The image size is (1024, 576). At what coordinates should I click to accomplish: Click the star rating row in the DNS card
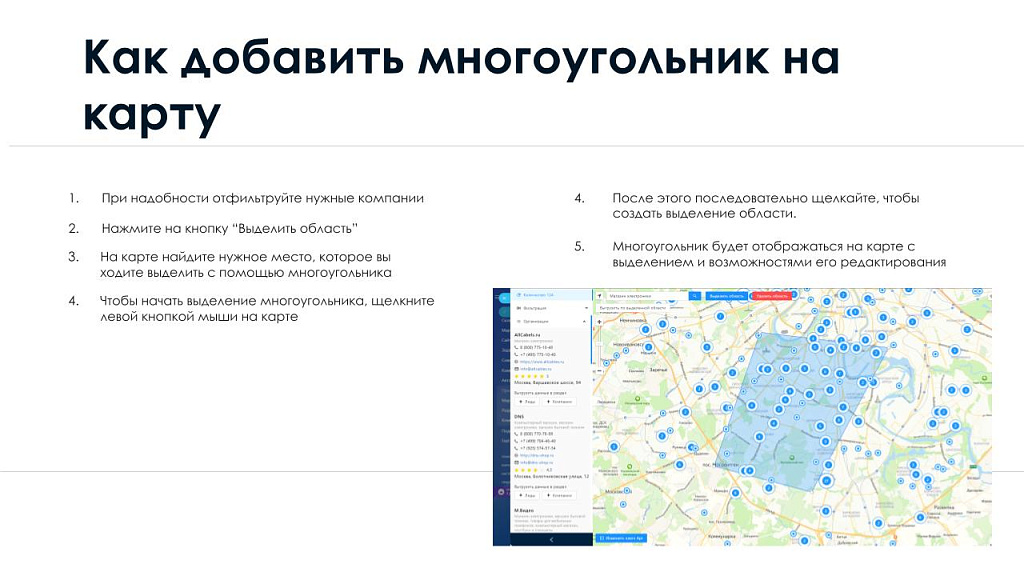point(524,470)
